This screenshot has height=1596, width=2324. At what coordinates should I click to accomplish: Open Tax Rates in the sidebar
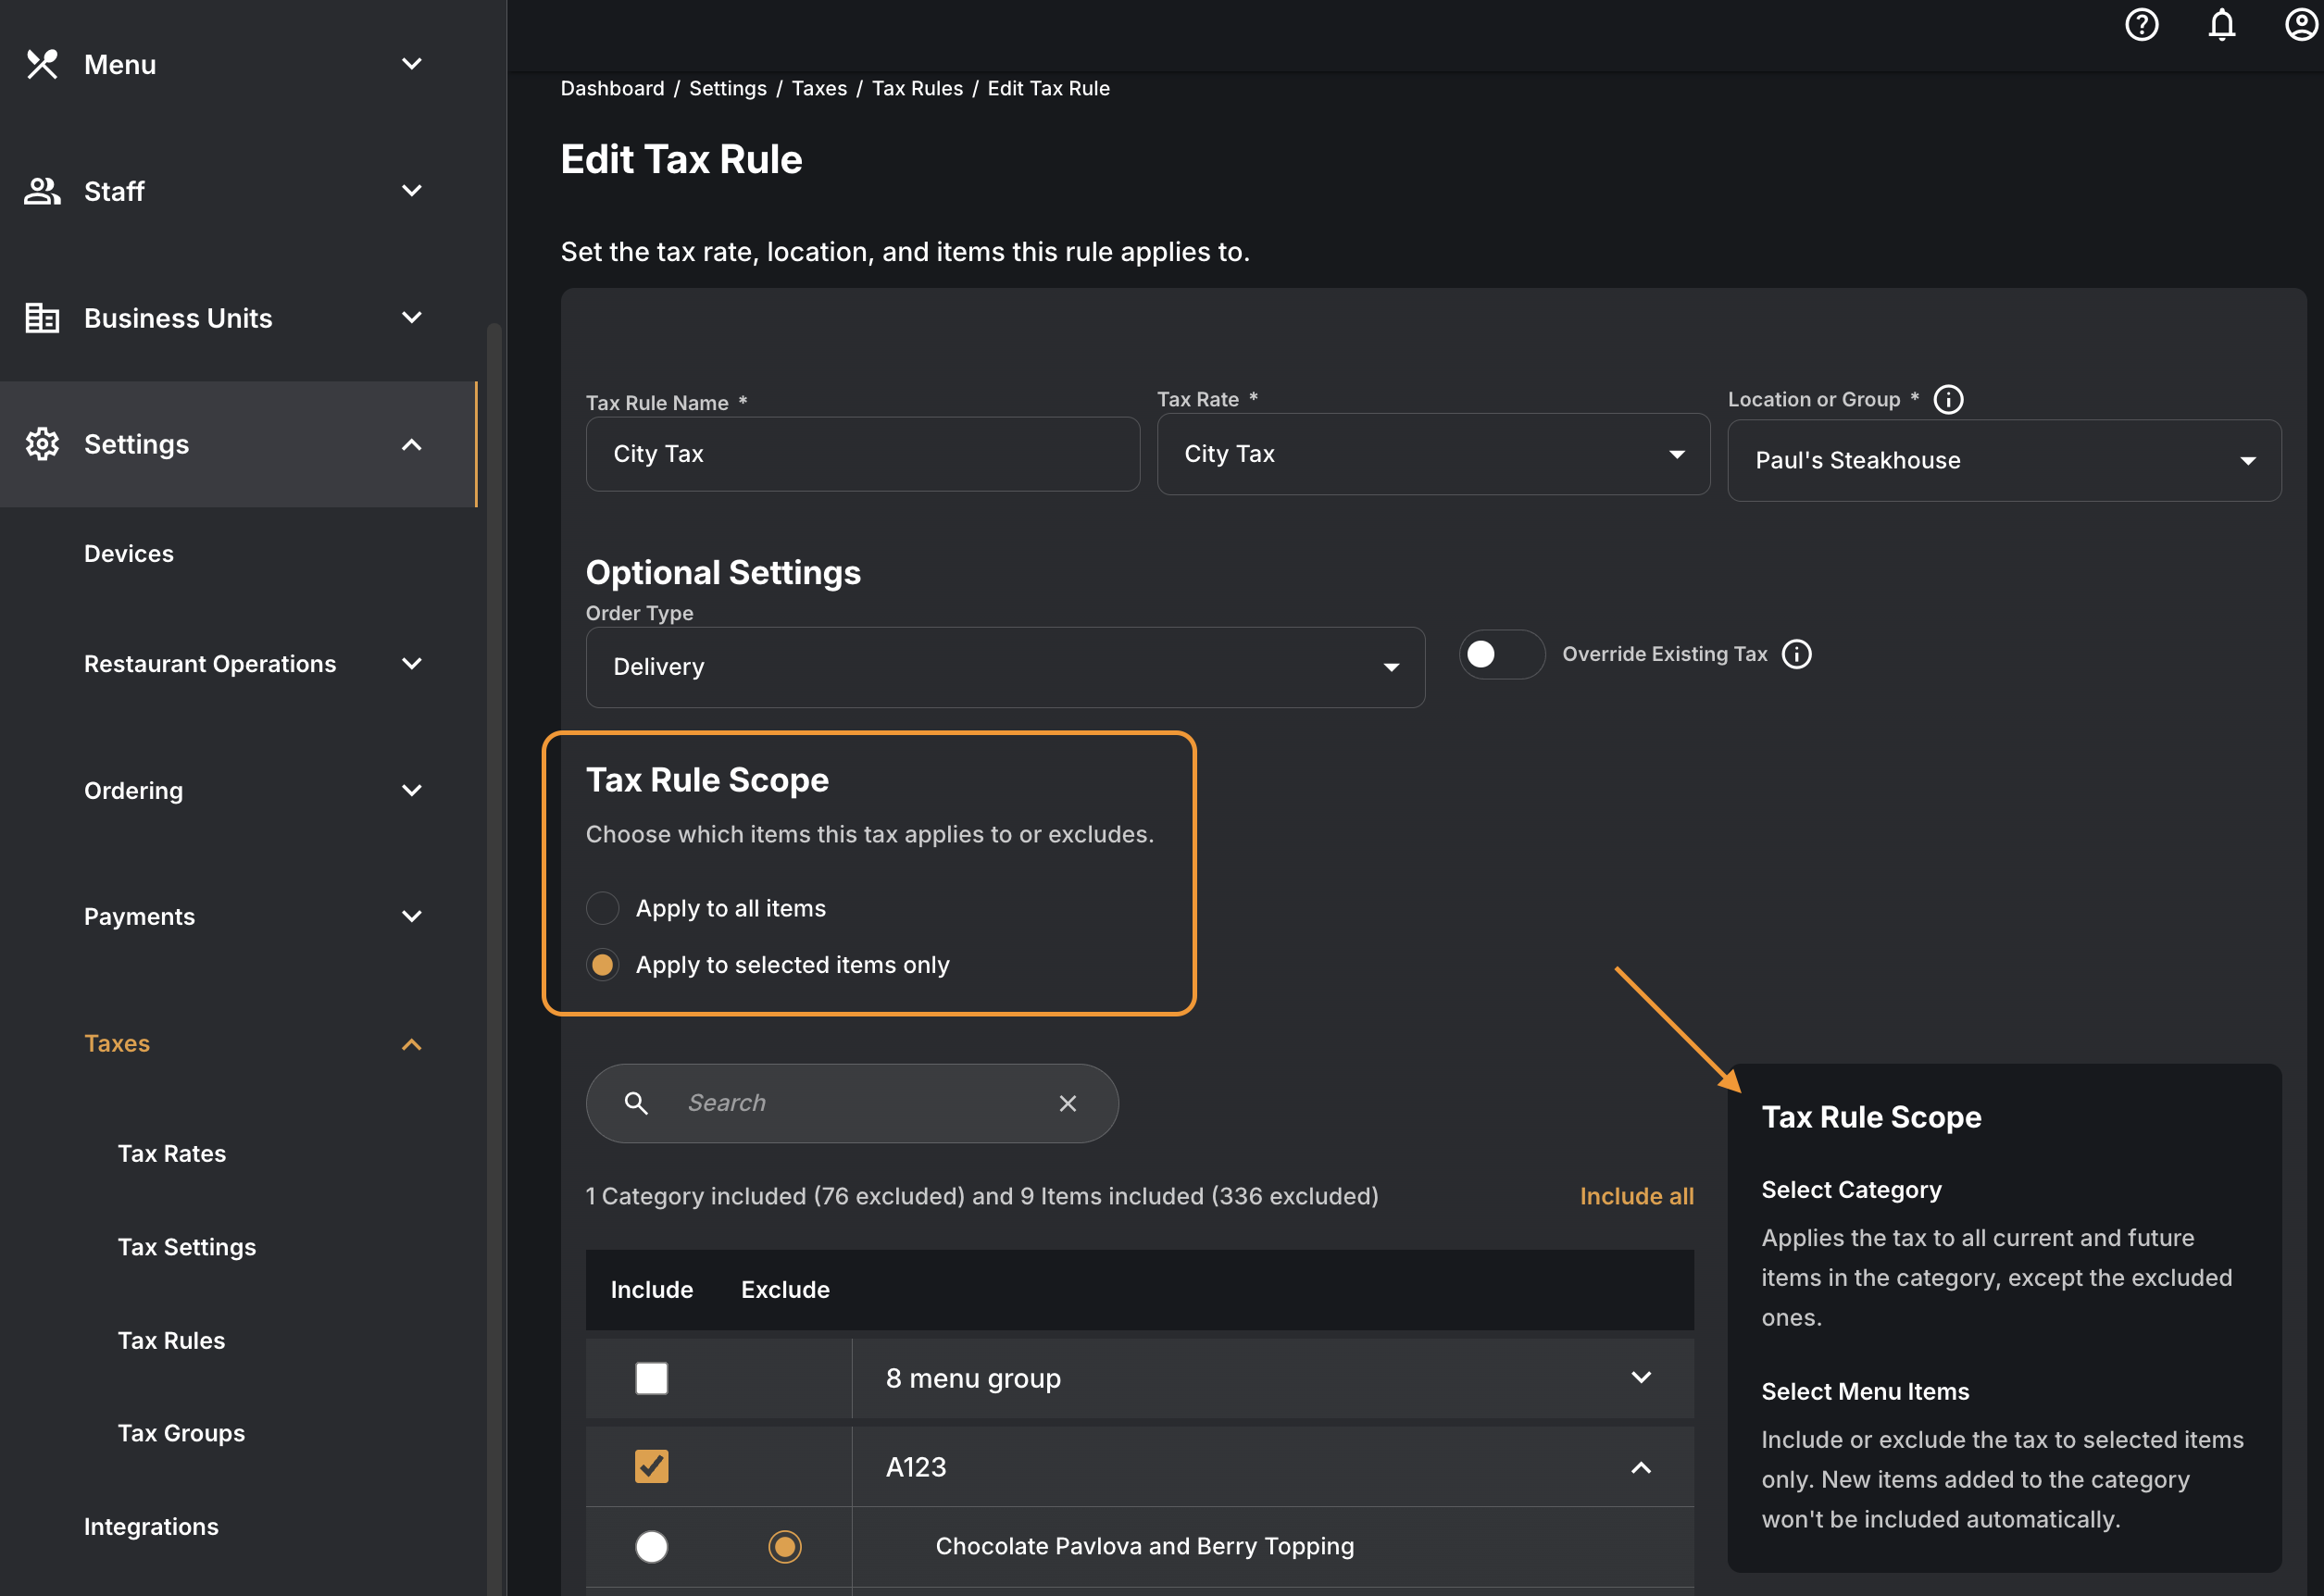click(172, 1154)
